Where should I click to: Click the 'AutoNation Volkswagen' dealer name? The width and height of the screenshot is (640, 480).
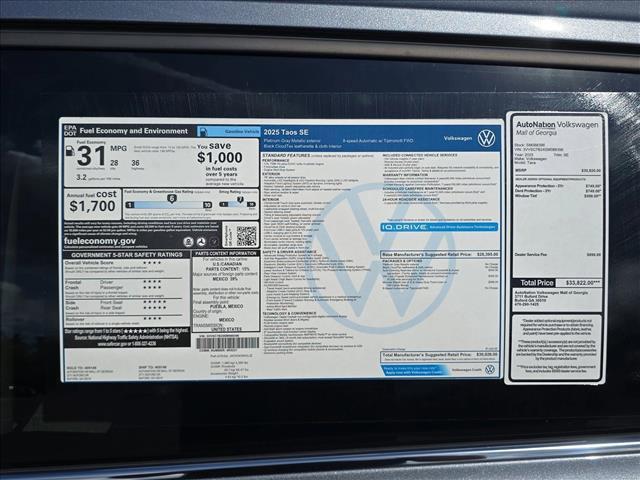(x=557, y=124)
